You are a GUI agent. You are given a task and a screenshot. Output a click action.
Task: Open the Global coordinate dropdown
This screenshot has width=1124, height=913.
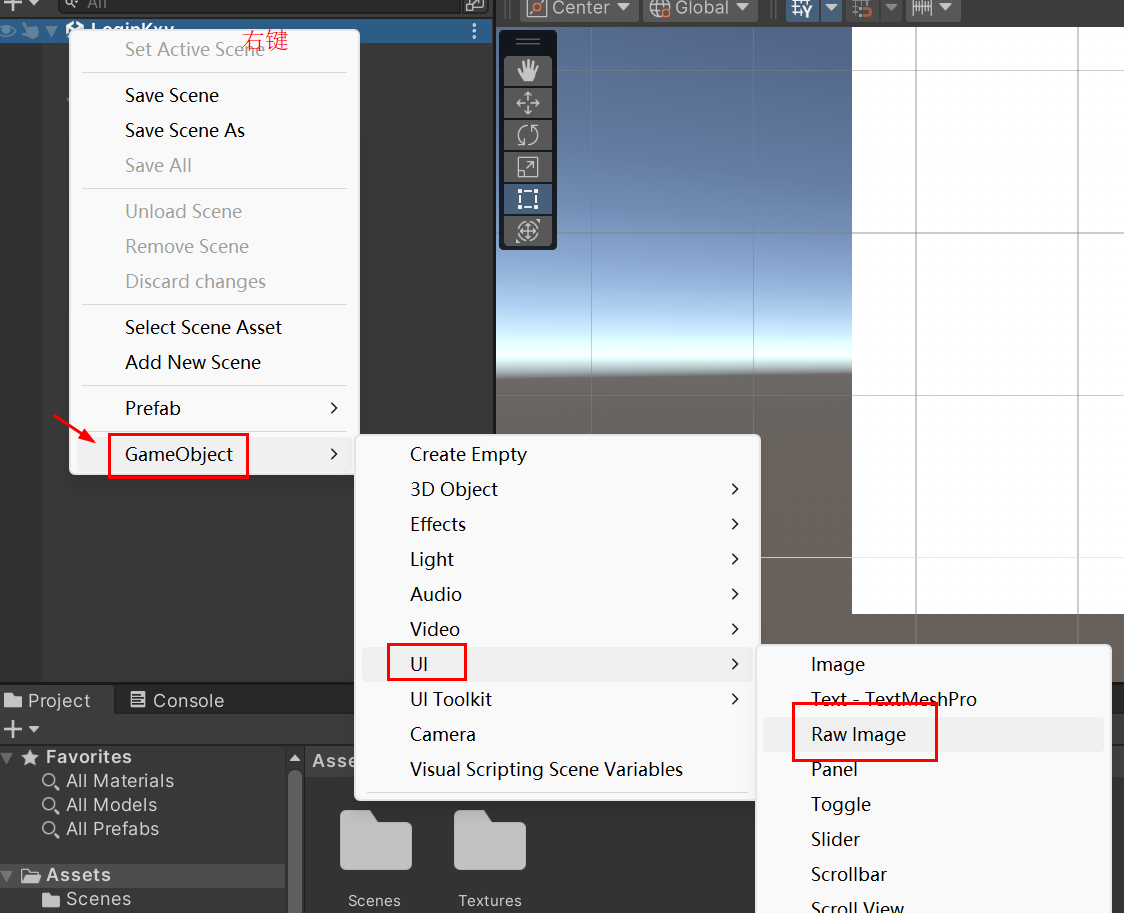[x=700, y=9]
